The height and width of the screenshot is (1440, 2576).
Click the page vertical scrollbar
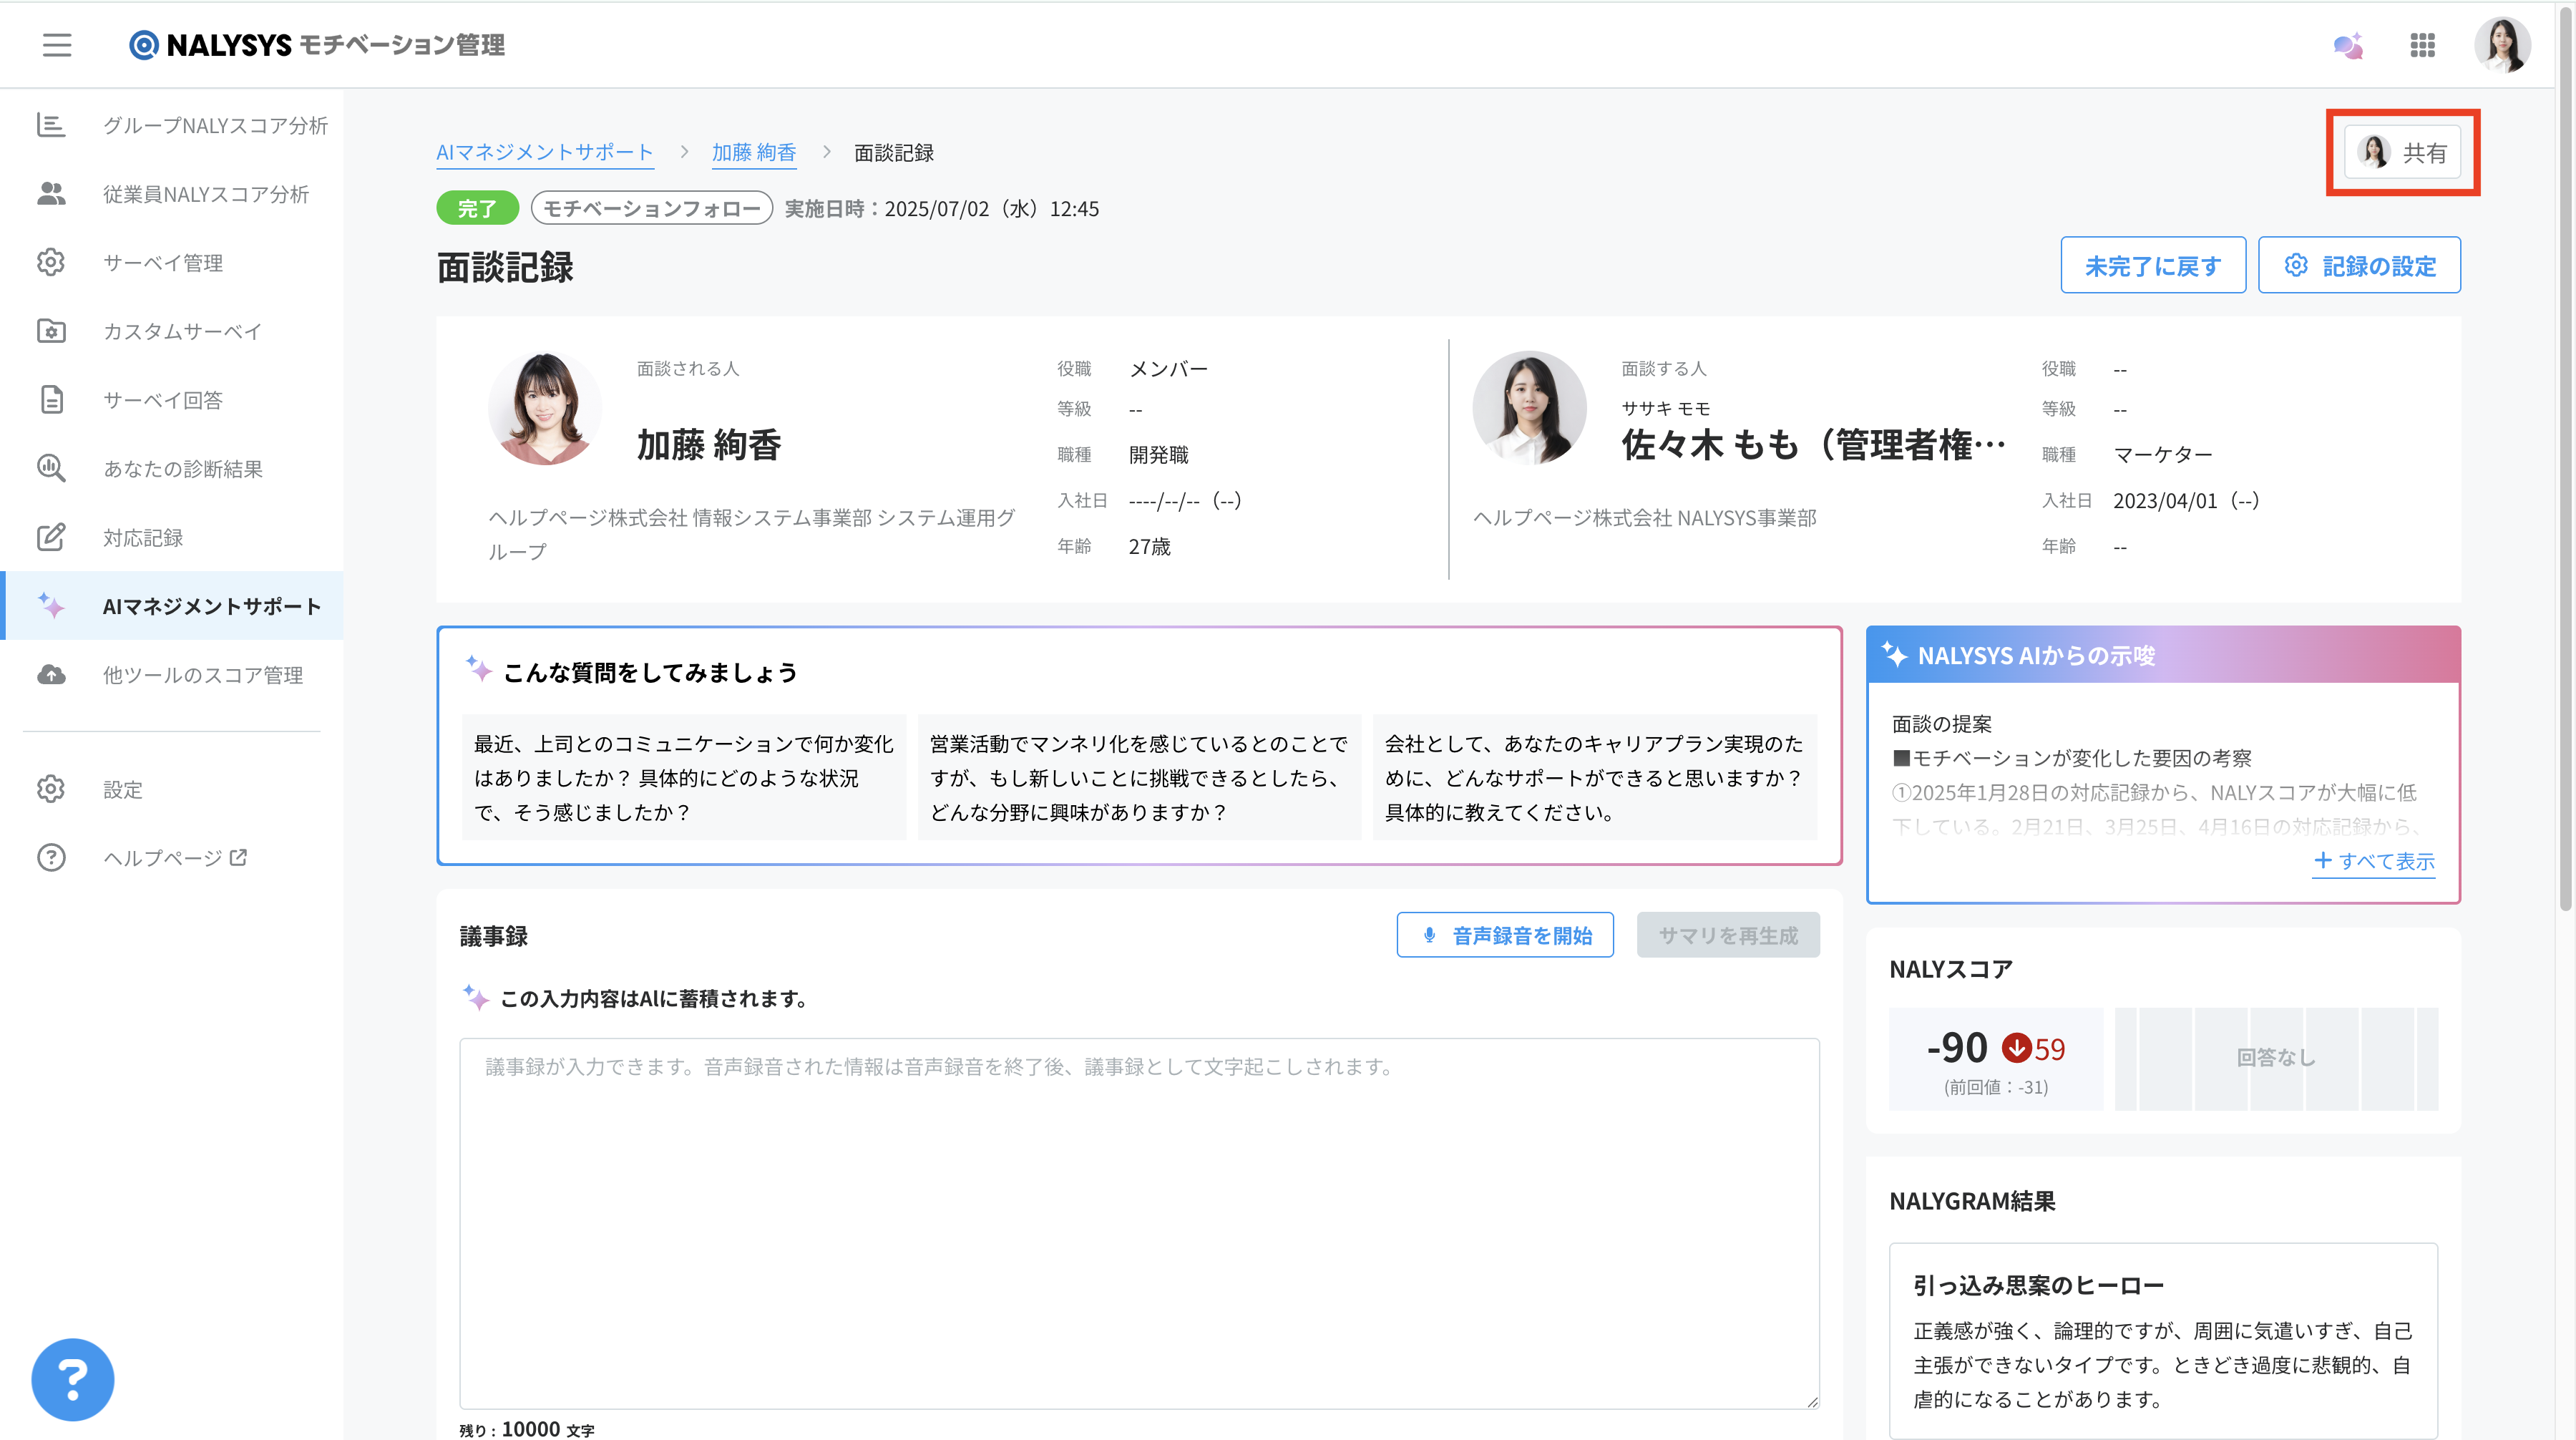pyautogui.click(x=2566, y=460)
